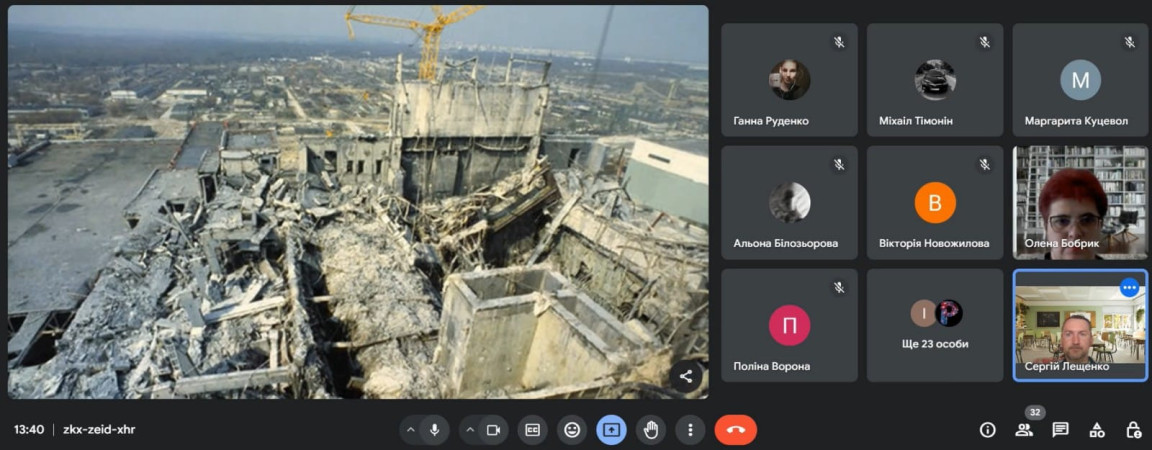Screen dimensions: 1152x450
Task: Open meeting details info icon
Action: point(987,430)
